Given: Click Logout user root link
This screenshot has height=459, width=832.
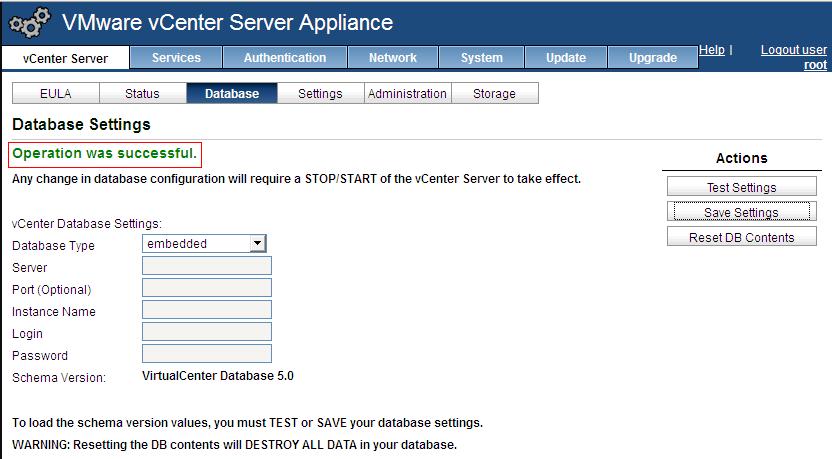Looking at the screenshot, I should click(794, 57).
